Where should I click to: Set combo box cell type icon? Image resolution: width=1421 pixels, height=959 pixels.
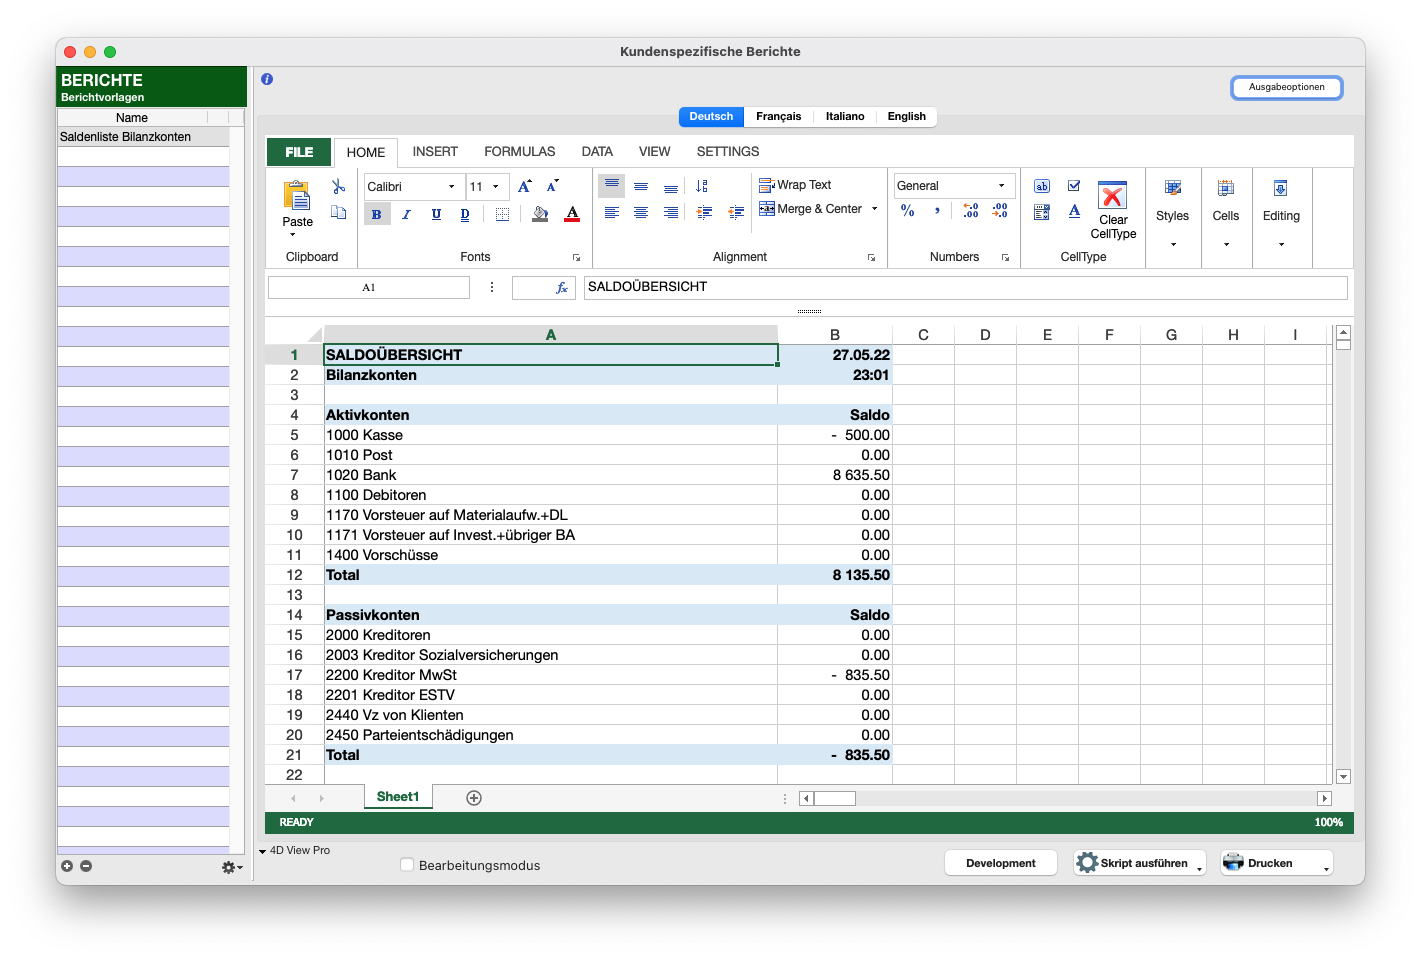[x=1042, y=212]
